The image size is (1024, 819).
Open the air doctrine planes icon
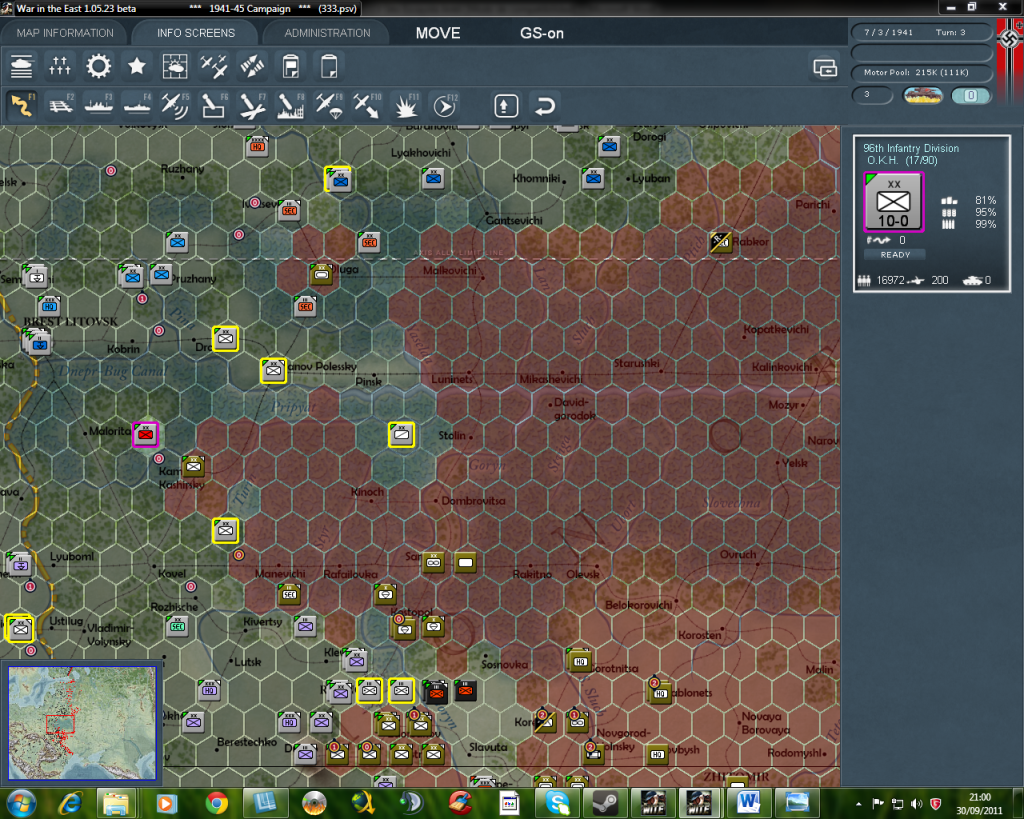pos(214,66)
